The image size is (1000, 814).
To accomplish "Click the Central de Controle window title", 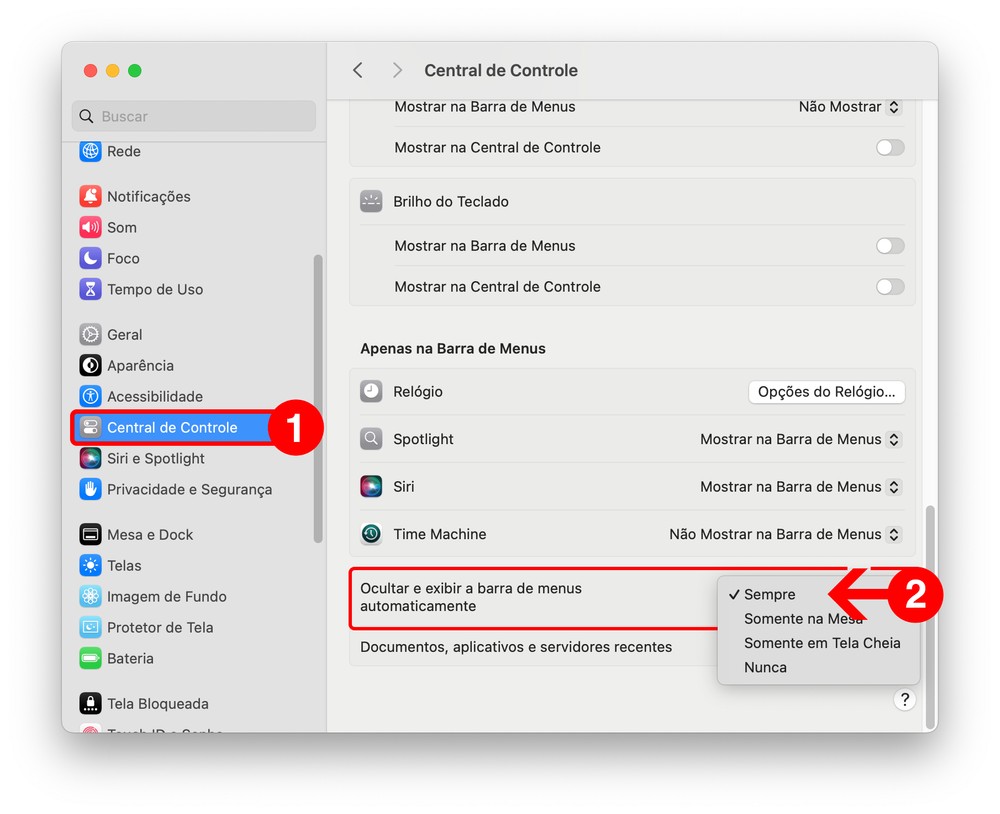I will click(x=501, y=70).
